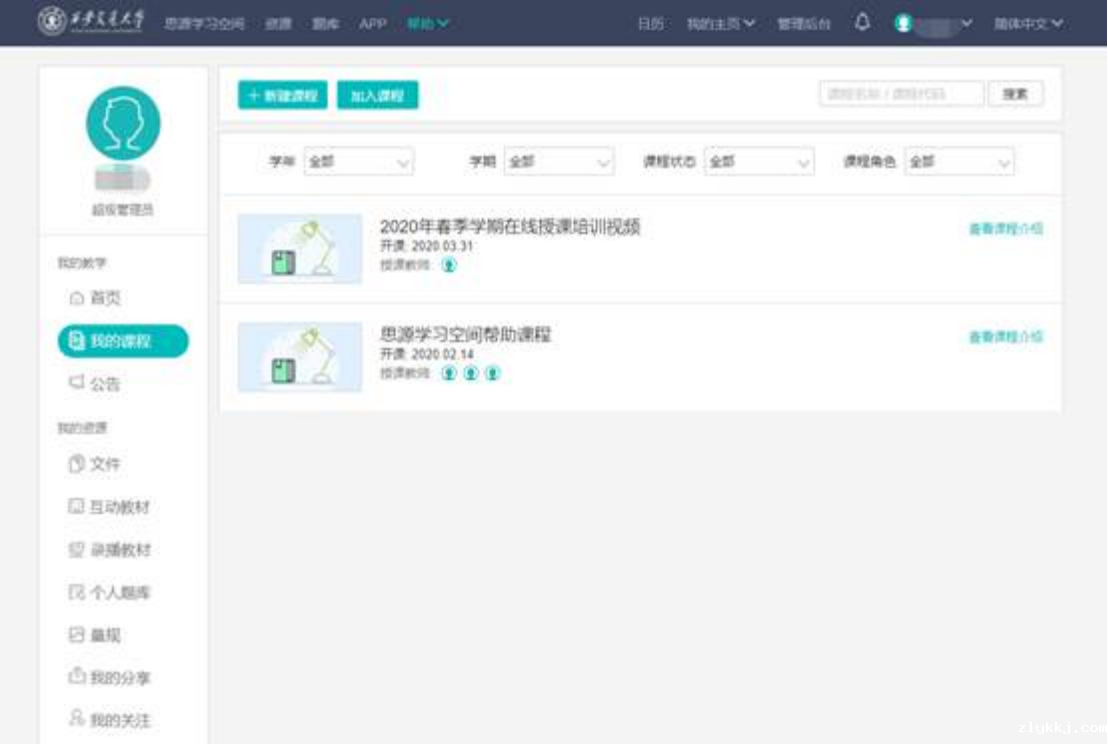Click the 新建课程 button

pos(283,95)
